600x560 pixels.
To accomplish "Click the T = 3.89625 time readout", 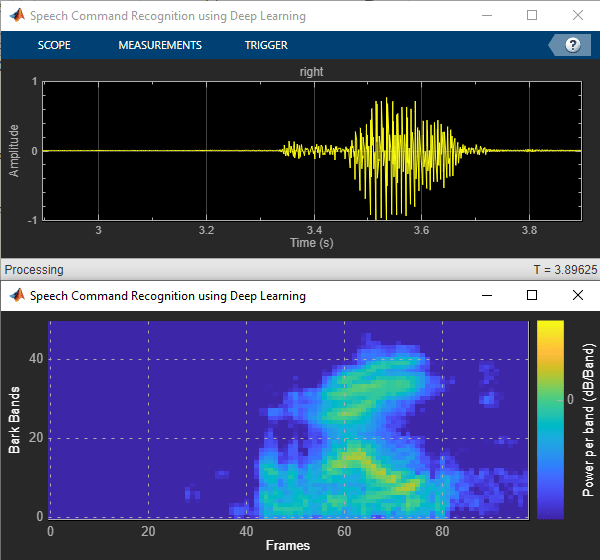I will [x=563, y=270].
